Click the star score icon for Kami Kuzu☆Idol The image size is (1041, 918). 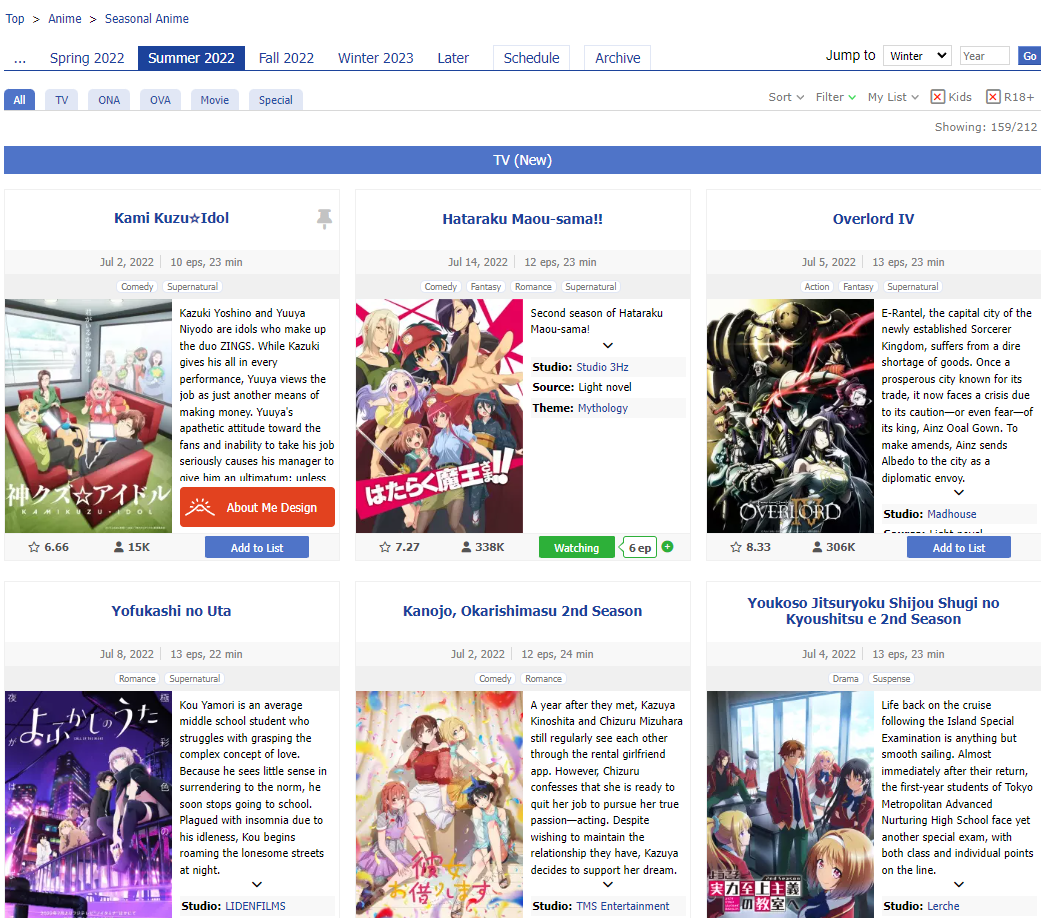coord(34,548)
